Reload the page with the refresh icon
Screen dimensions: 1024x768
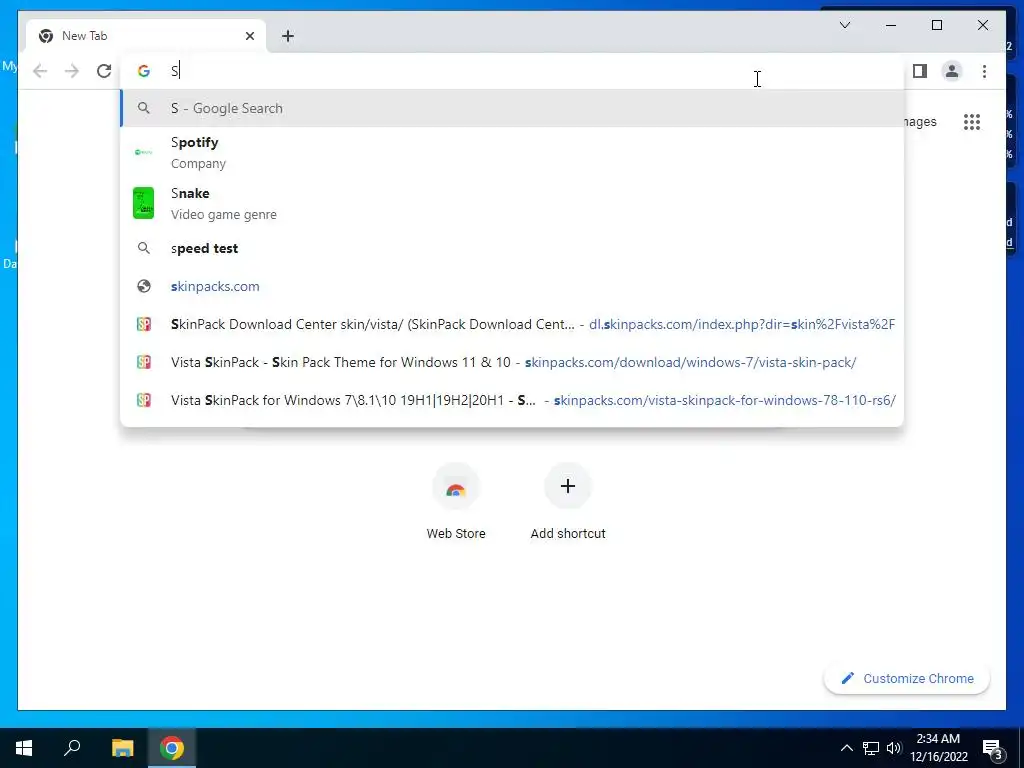tap(104, 71)
